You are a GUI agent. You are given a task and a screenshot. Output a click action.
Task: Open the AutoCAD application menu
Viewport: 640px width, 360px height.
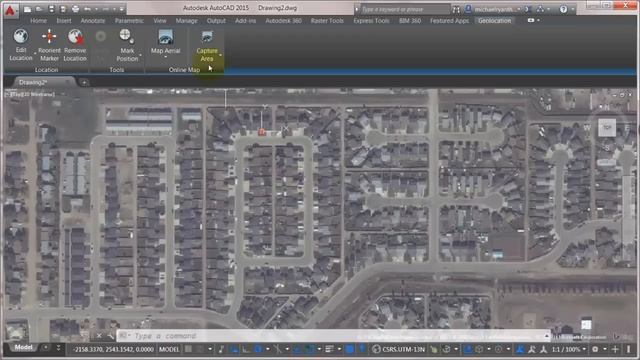tap(10, 10)
